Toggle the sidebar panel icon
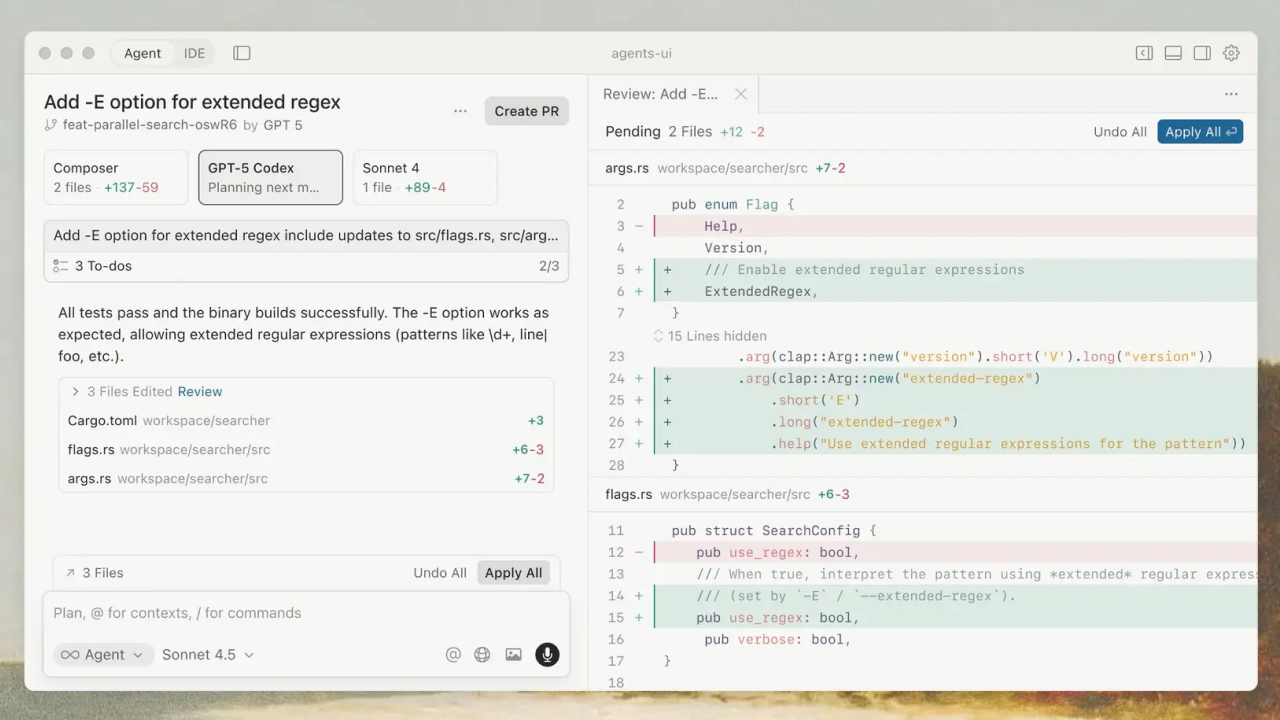Screen dimensions: 1280x720 pyautogui.click(x=242, y=53)
